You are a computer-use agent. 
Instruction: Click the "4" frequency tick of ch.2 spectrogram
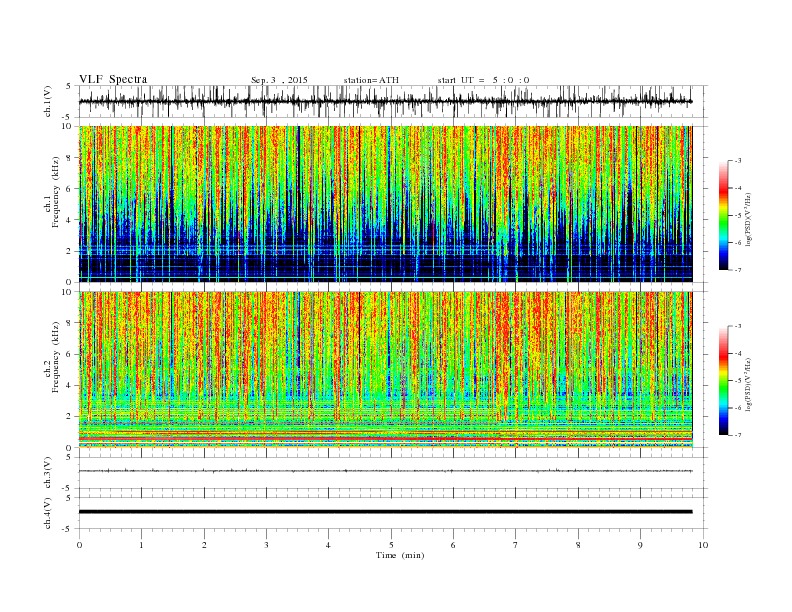(70, 386)
